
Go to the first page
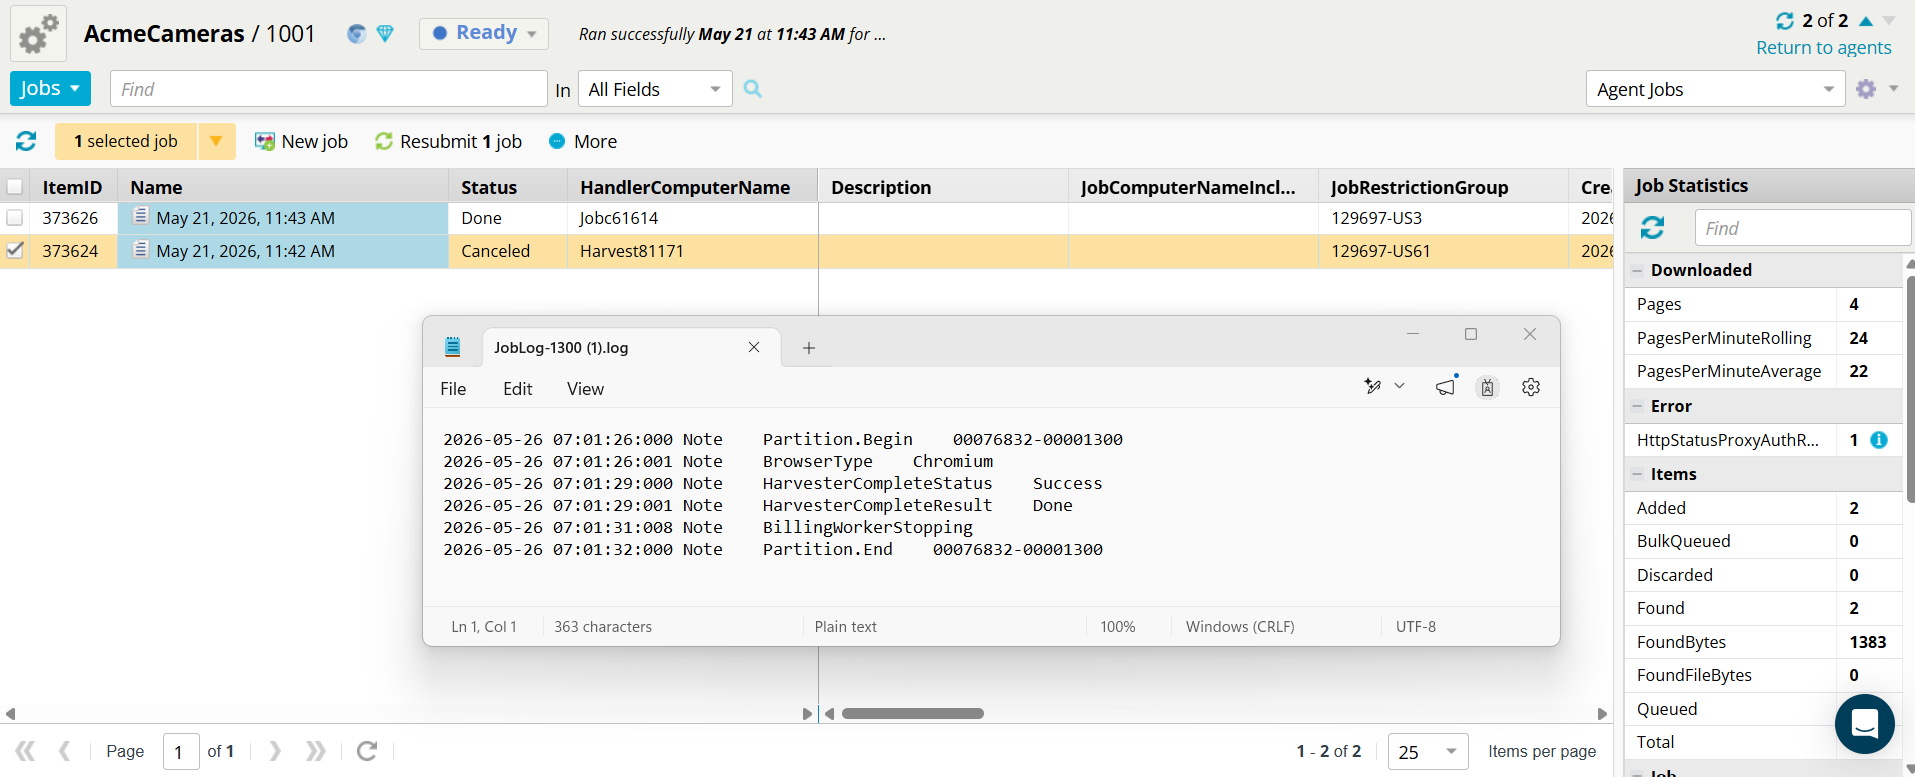pyautogui.click(x=25, y=751)
